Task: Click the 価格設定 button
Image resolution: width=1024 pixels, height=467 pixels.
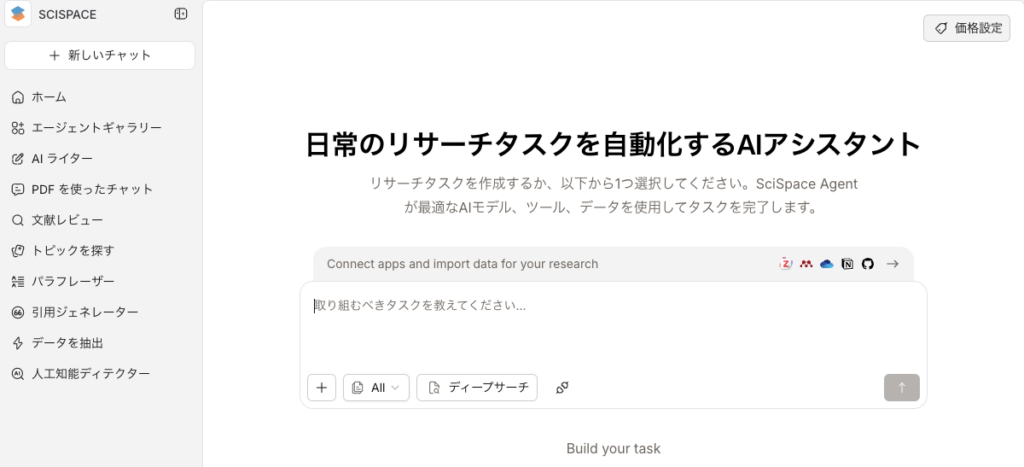Action: (x=966, y=29)
